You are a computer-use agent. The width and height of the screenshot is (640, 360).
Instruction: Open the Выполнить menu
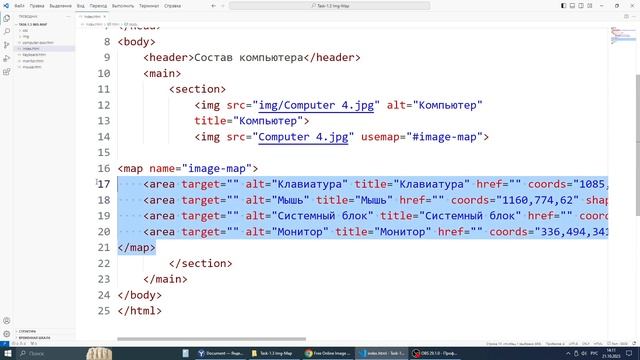pyautogui.click(x=123, y=6)
